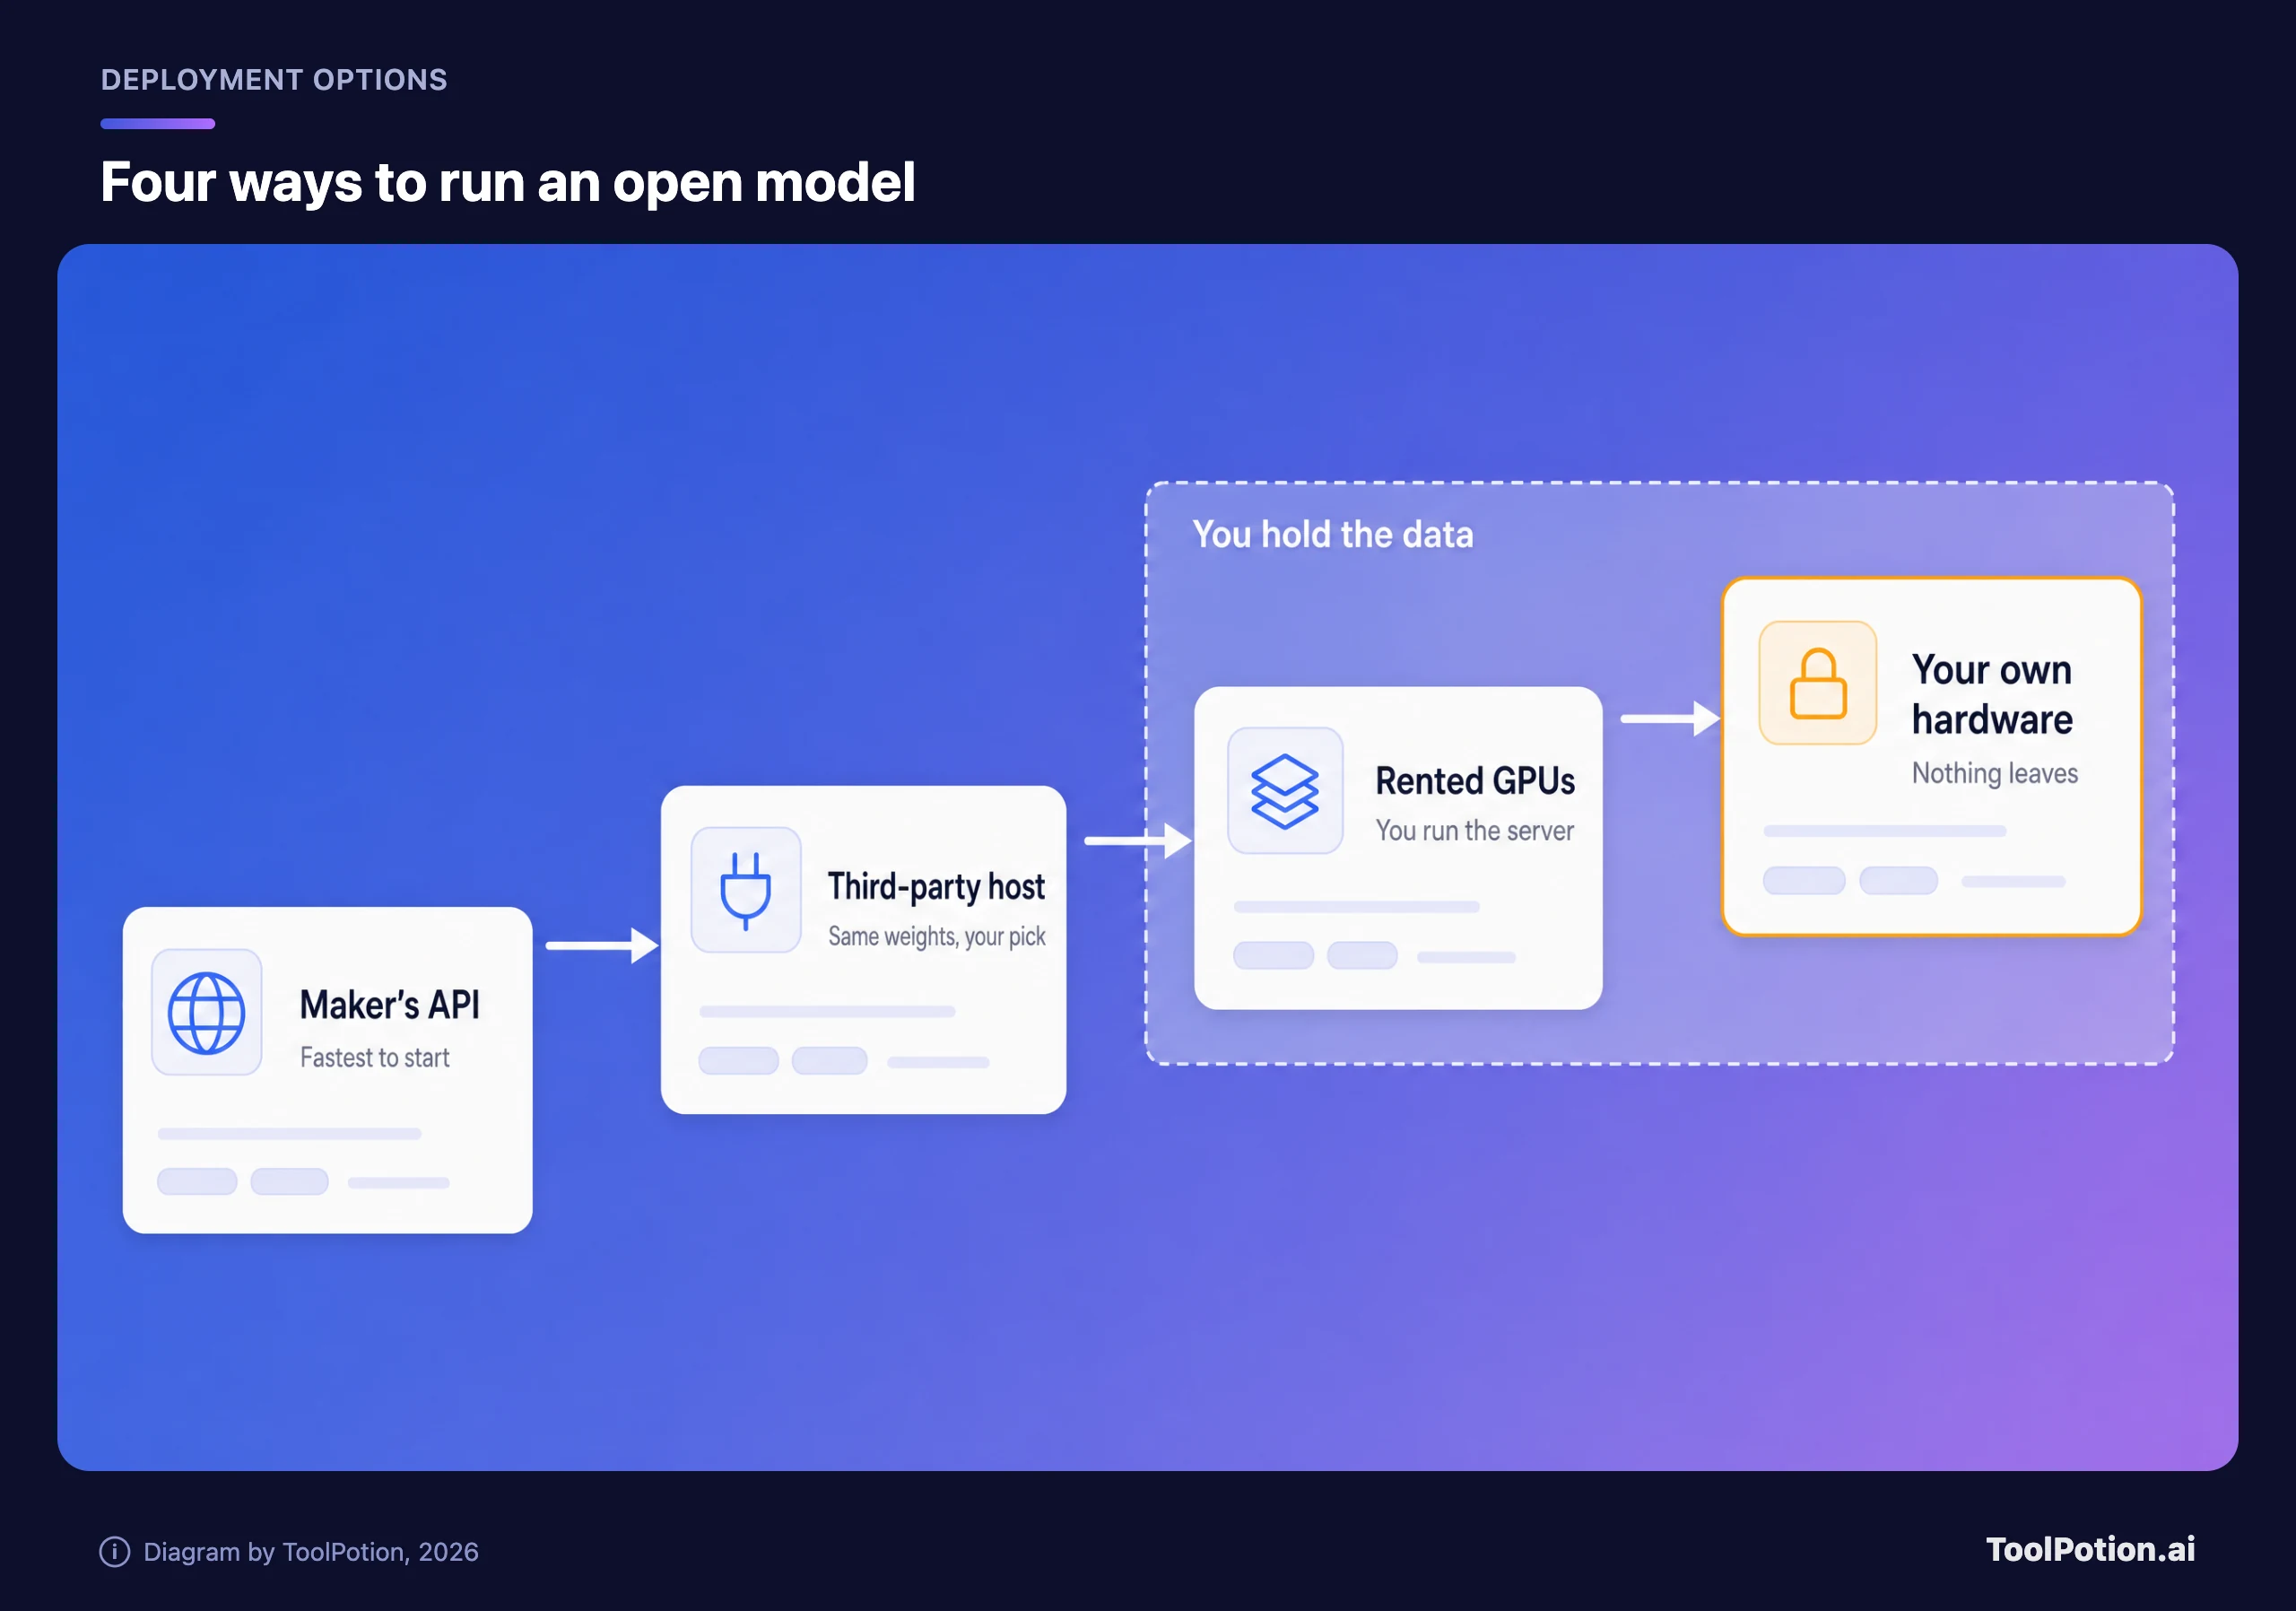2296x1611 pixels.
Task: Click the globe icon on Maker's API card
Action: (x=206, y=1012)
